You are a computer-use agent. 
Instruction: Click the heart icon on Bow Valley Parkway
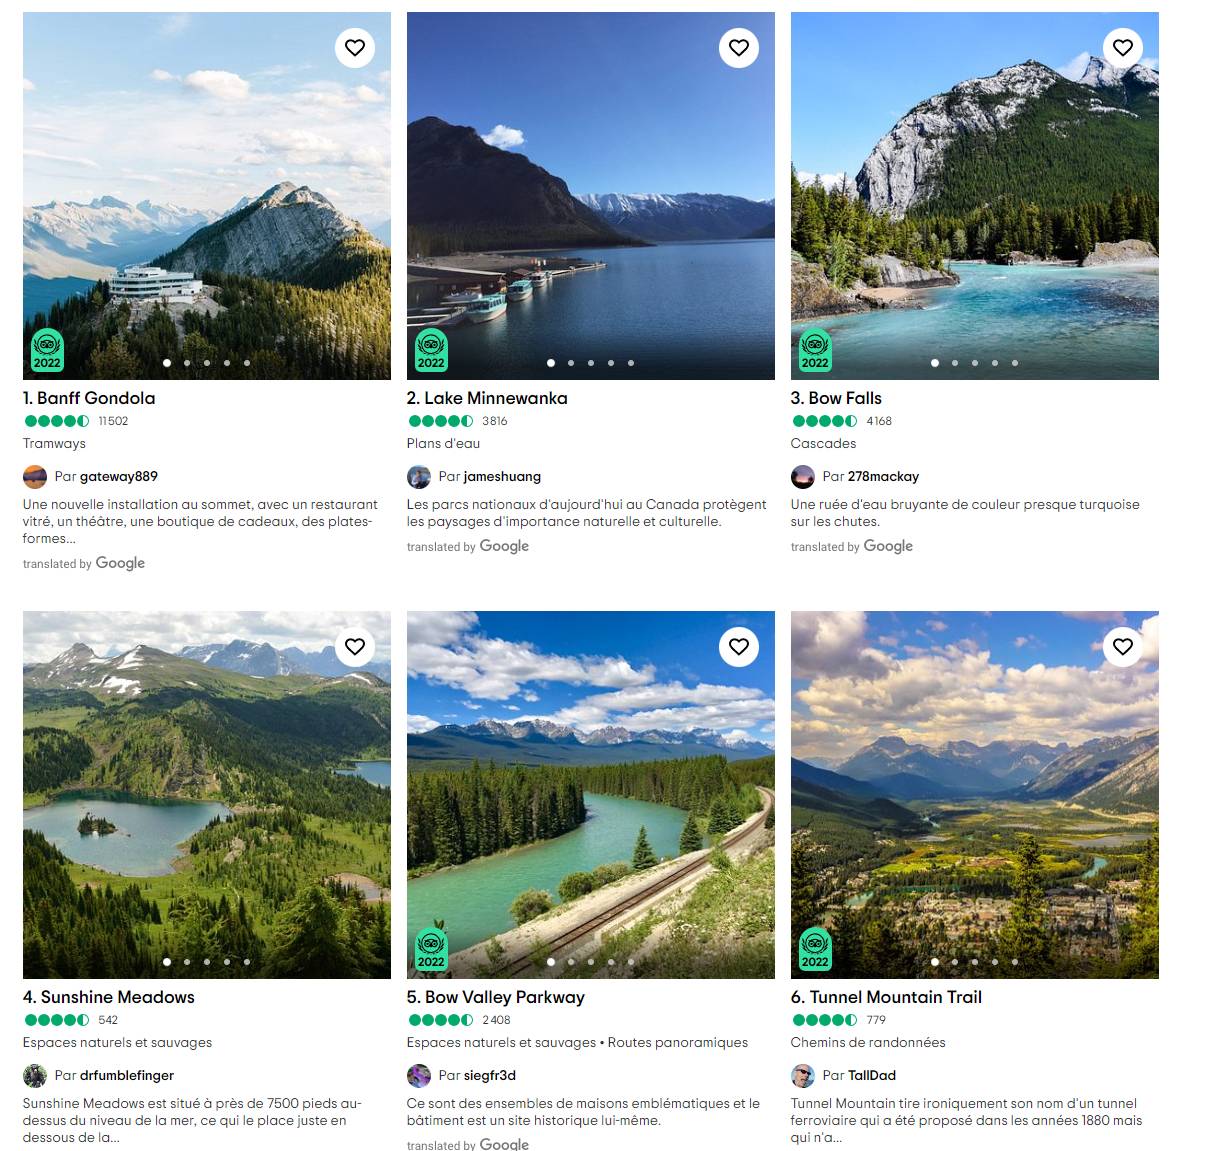739,646
